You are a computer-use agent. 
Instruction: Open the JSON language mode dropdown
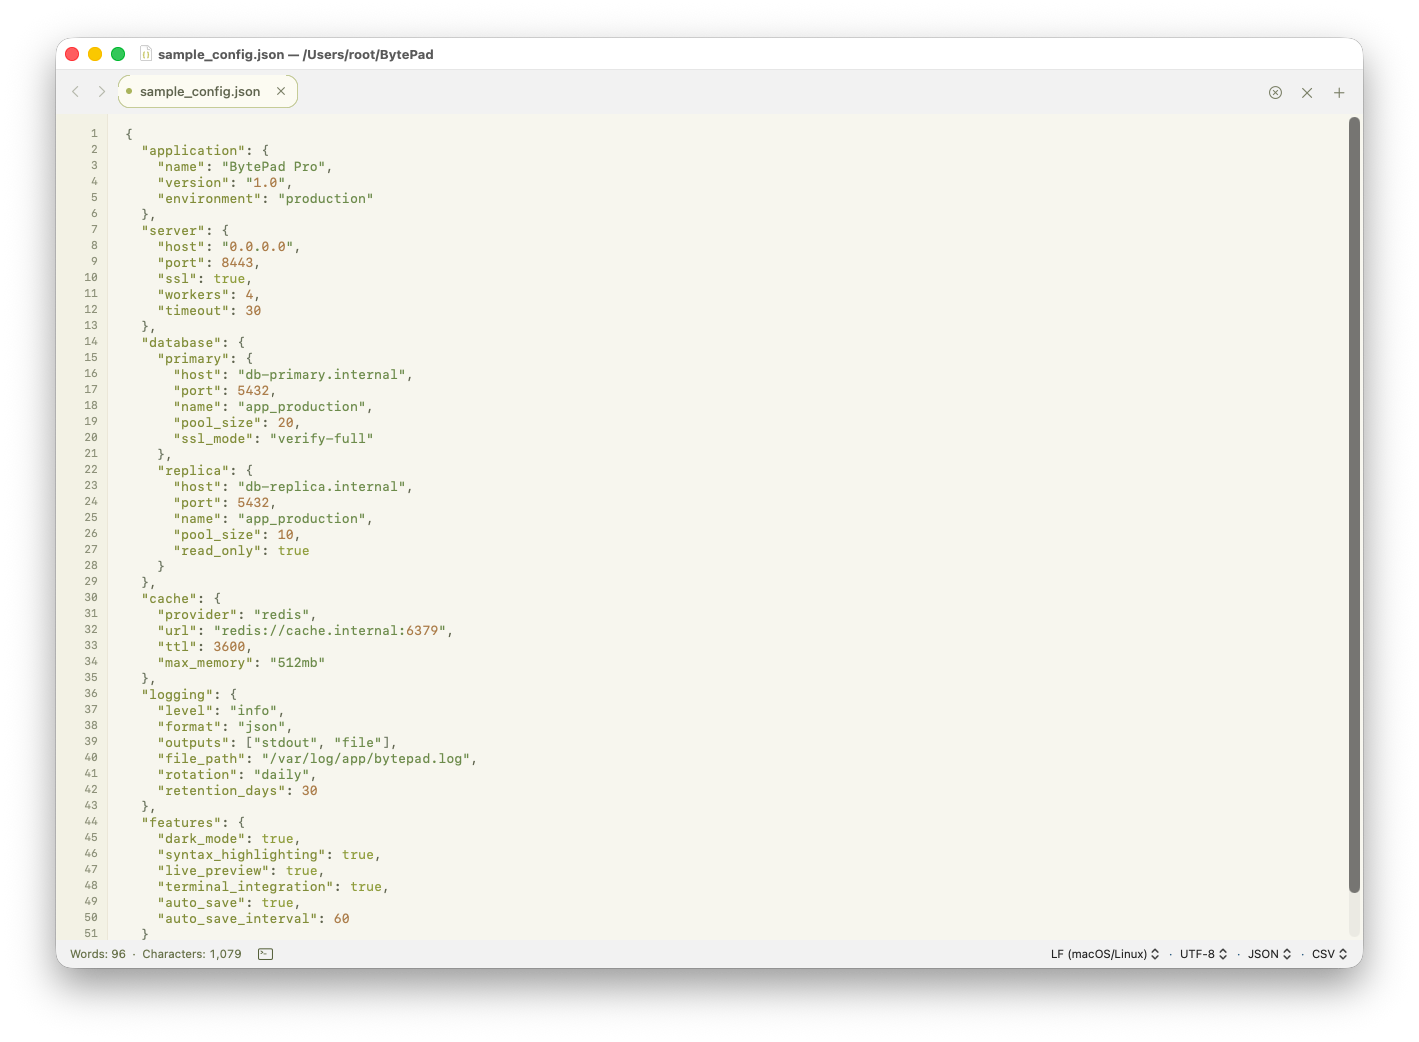coord(1269,953)
